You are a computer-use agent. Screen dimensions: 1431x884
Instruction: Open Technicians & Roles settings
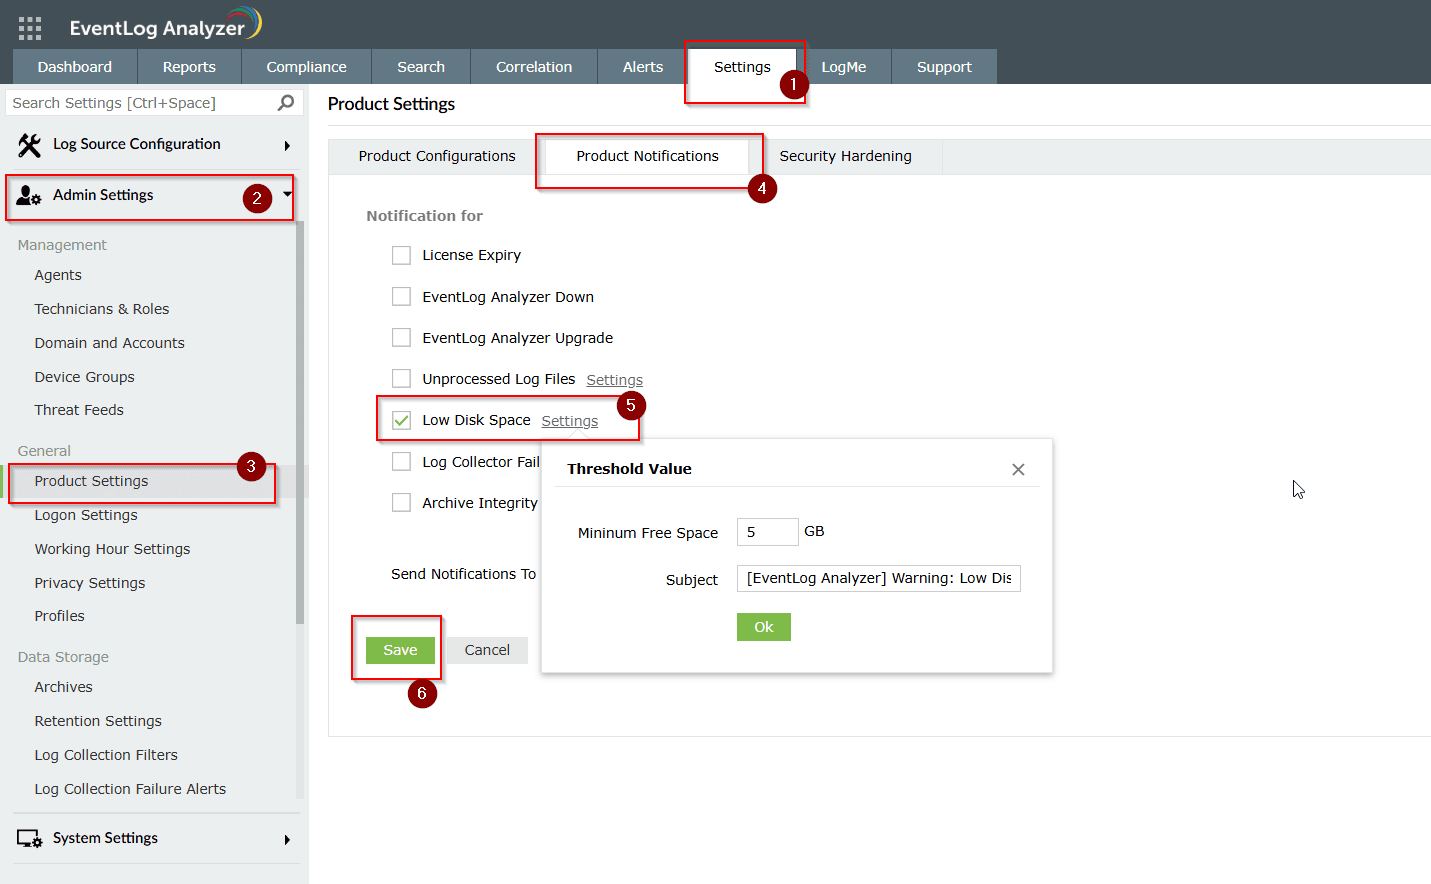click(102, 309)
